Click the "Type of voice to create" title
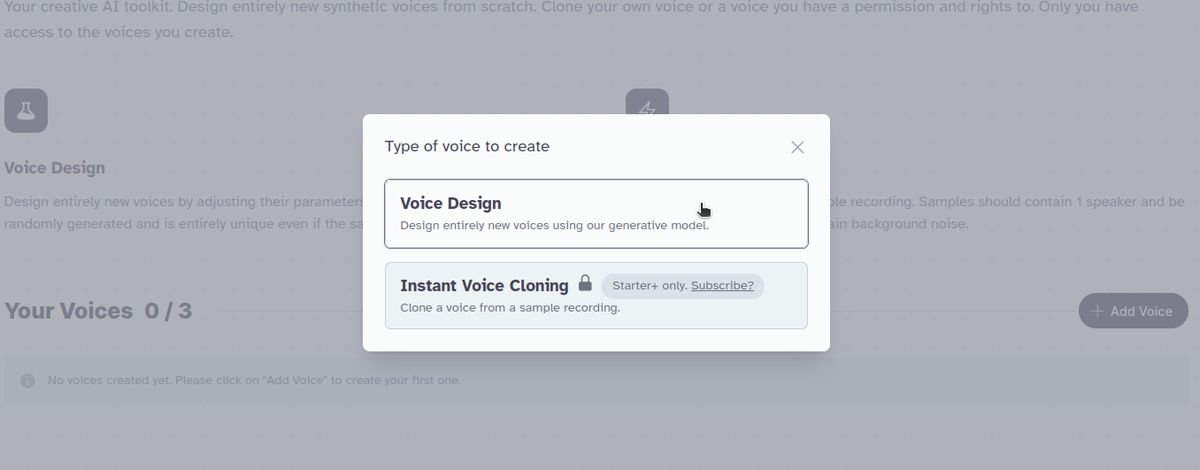1200x470 pixels. pos(467,147)
